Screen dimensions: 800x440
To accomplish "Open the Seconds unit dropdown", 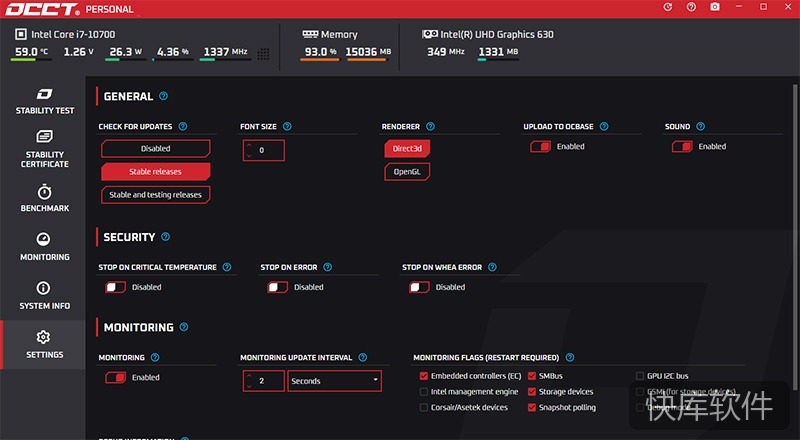I will pyautogui.click(x=335, y=381).
